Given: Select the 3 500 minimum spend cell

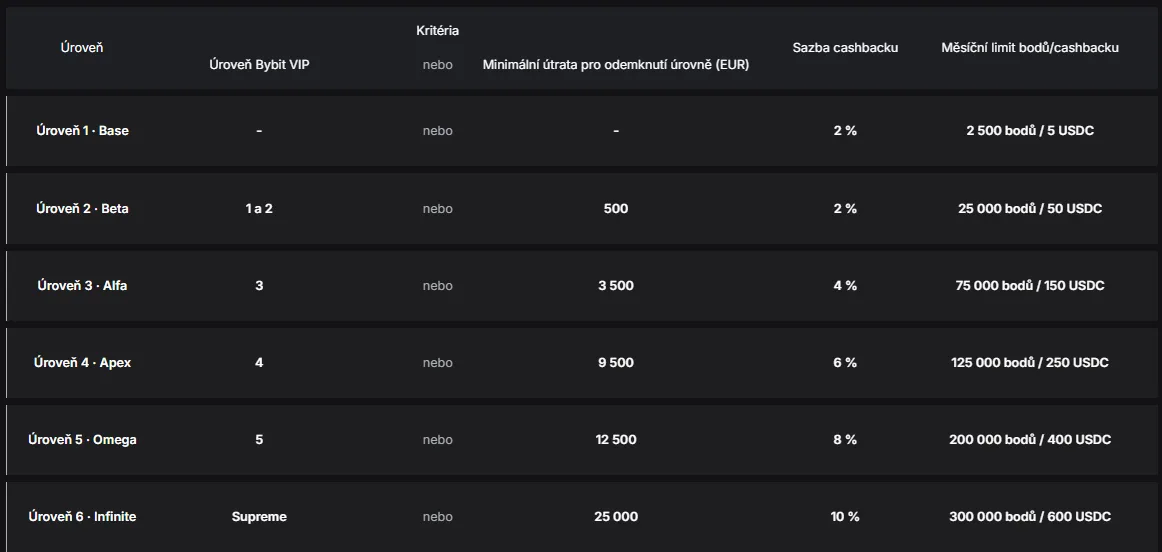Looking at the screenshot, I should click(x=616, y=285).
